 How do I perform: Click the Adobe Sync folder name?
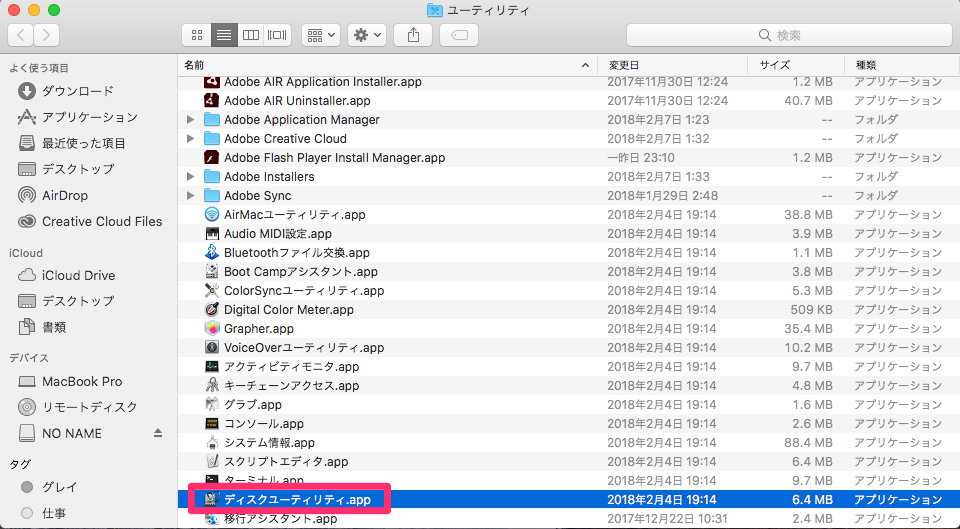click(258, 195)
